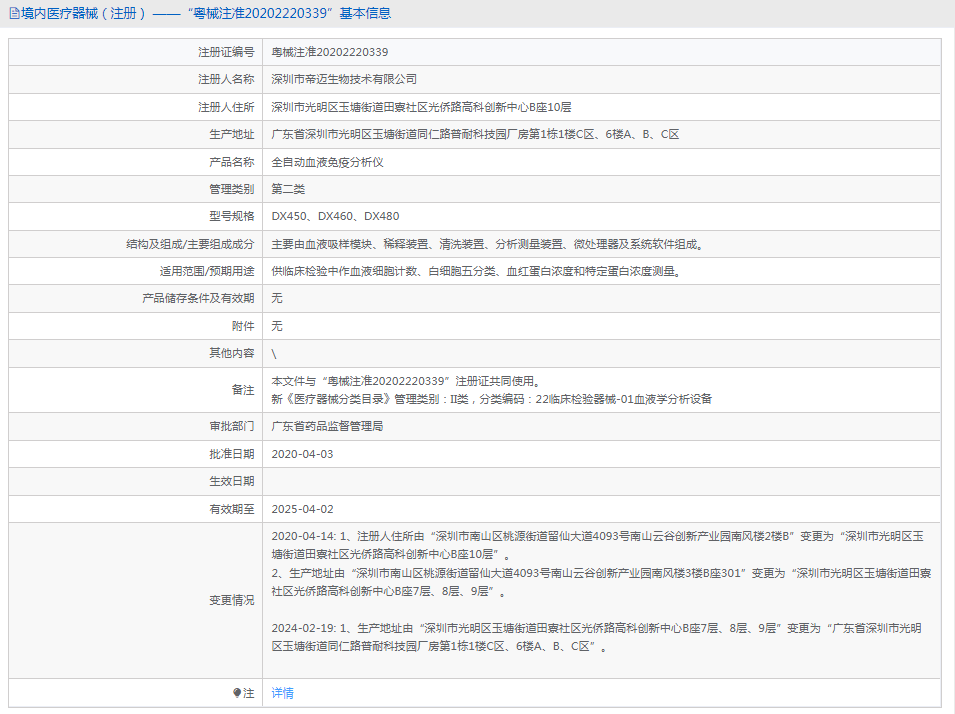Click the label 型号规格
The image size is (955, 714).
[231, 216]
